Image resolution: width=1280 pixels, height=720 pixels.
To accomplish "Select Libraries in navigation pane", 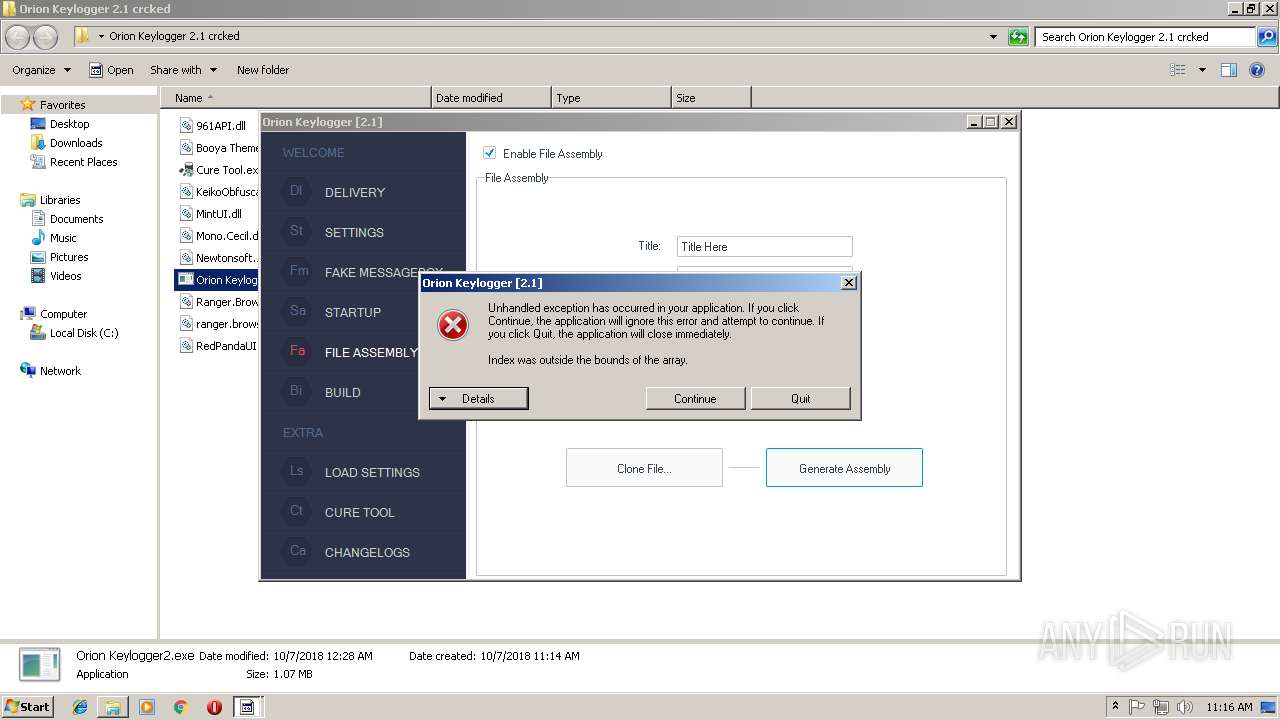I will (60, 200).
